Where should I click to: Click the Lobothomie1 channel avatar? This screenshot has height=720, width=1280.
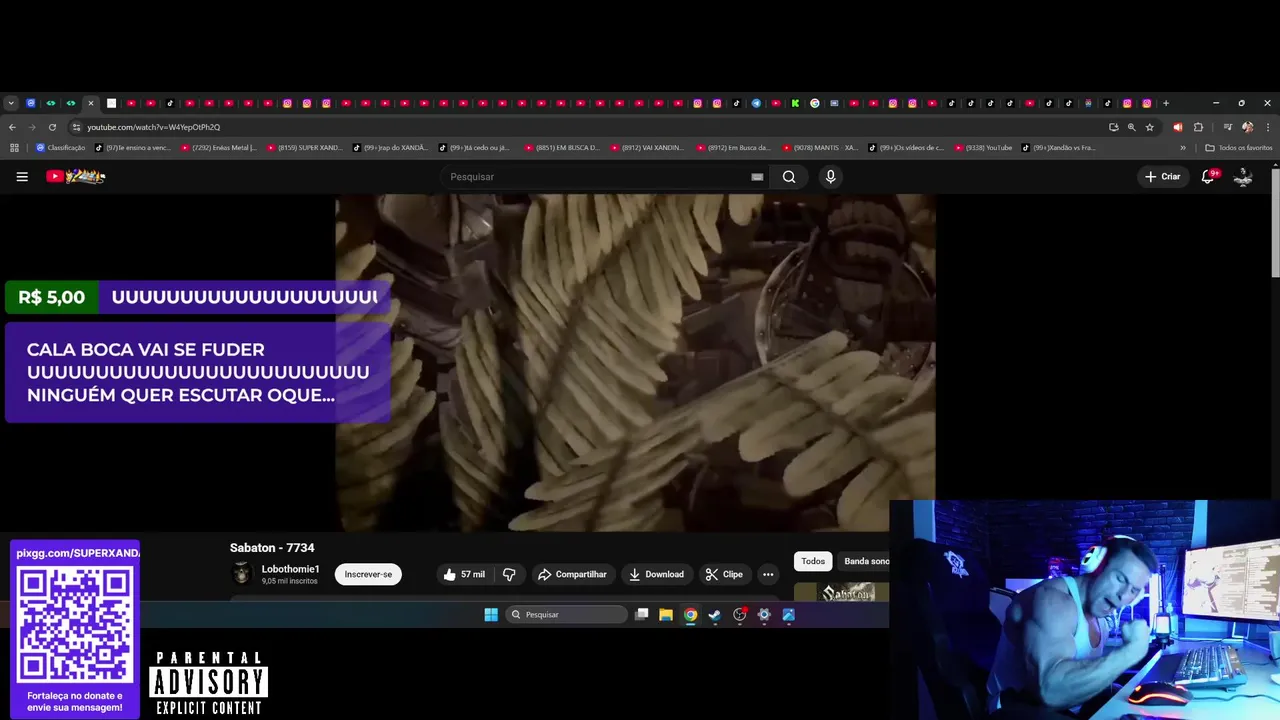point(241,574)
